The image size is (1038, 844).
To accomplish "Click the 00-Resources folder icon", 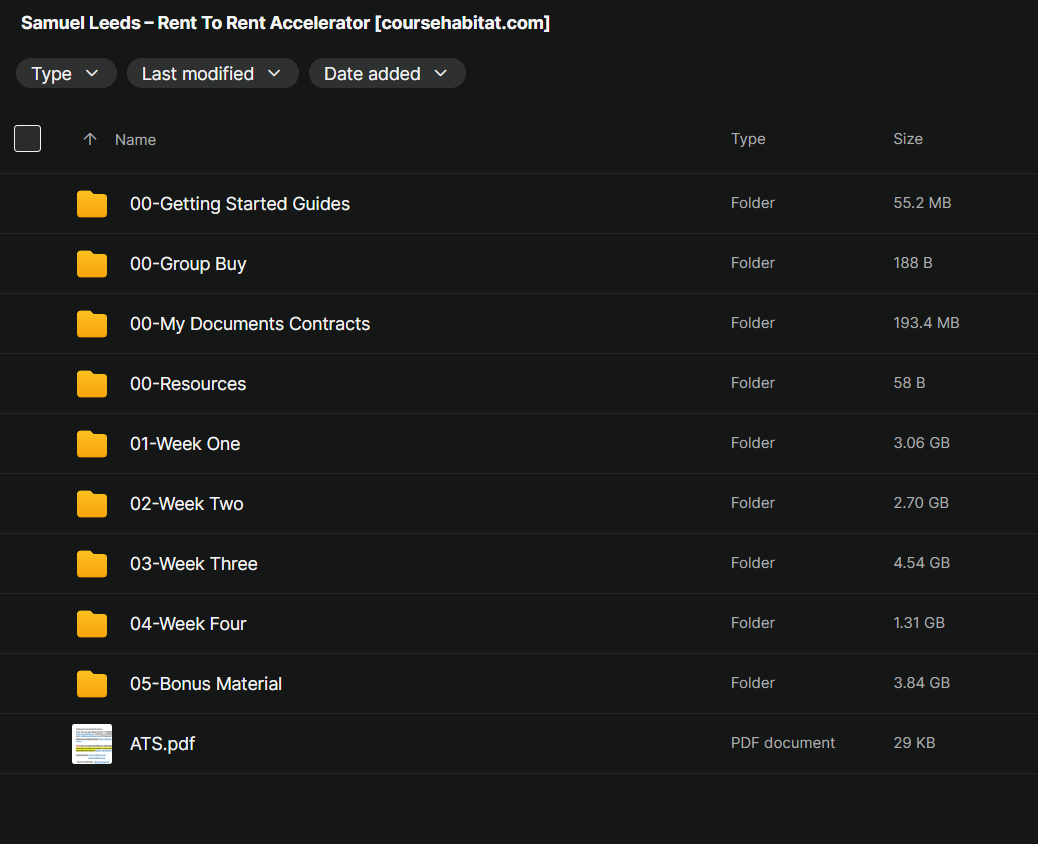I will (x=92, y=384).
